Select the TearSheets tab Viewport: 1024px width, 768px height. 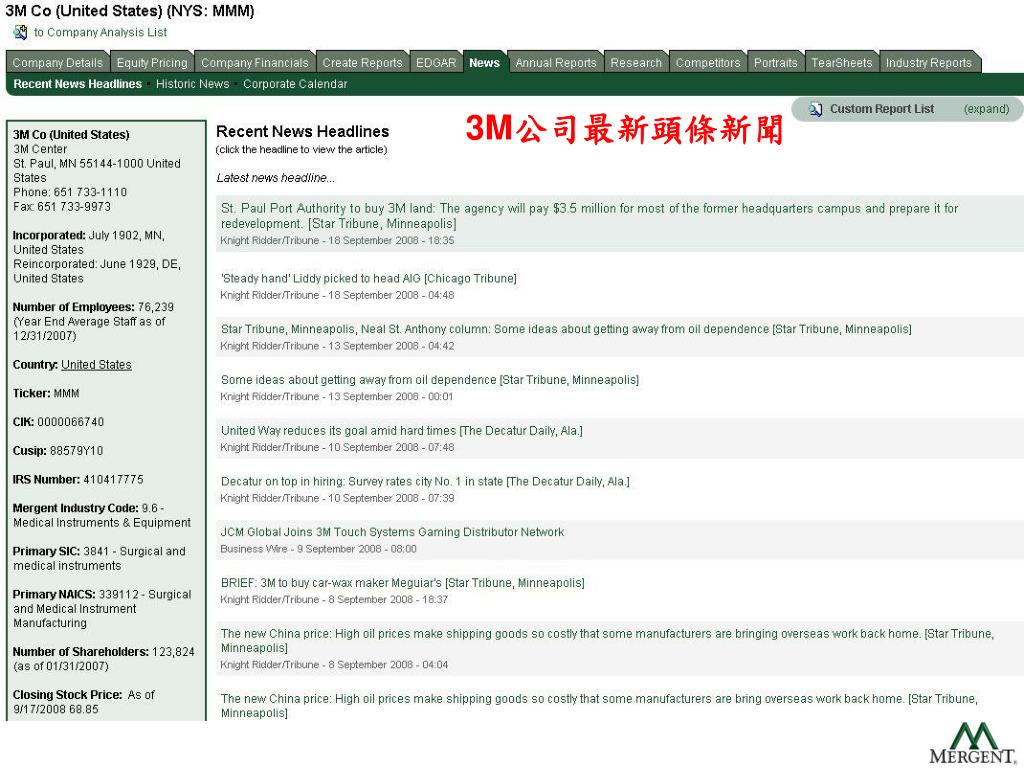[x=842, y=63]
